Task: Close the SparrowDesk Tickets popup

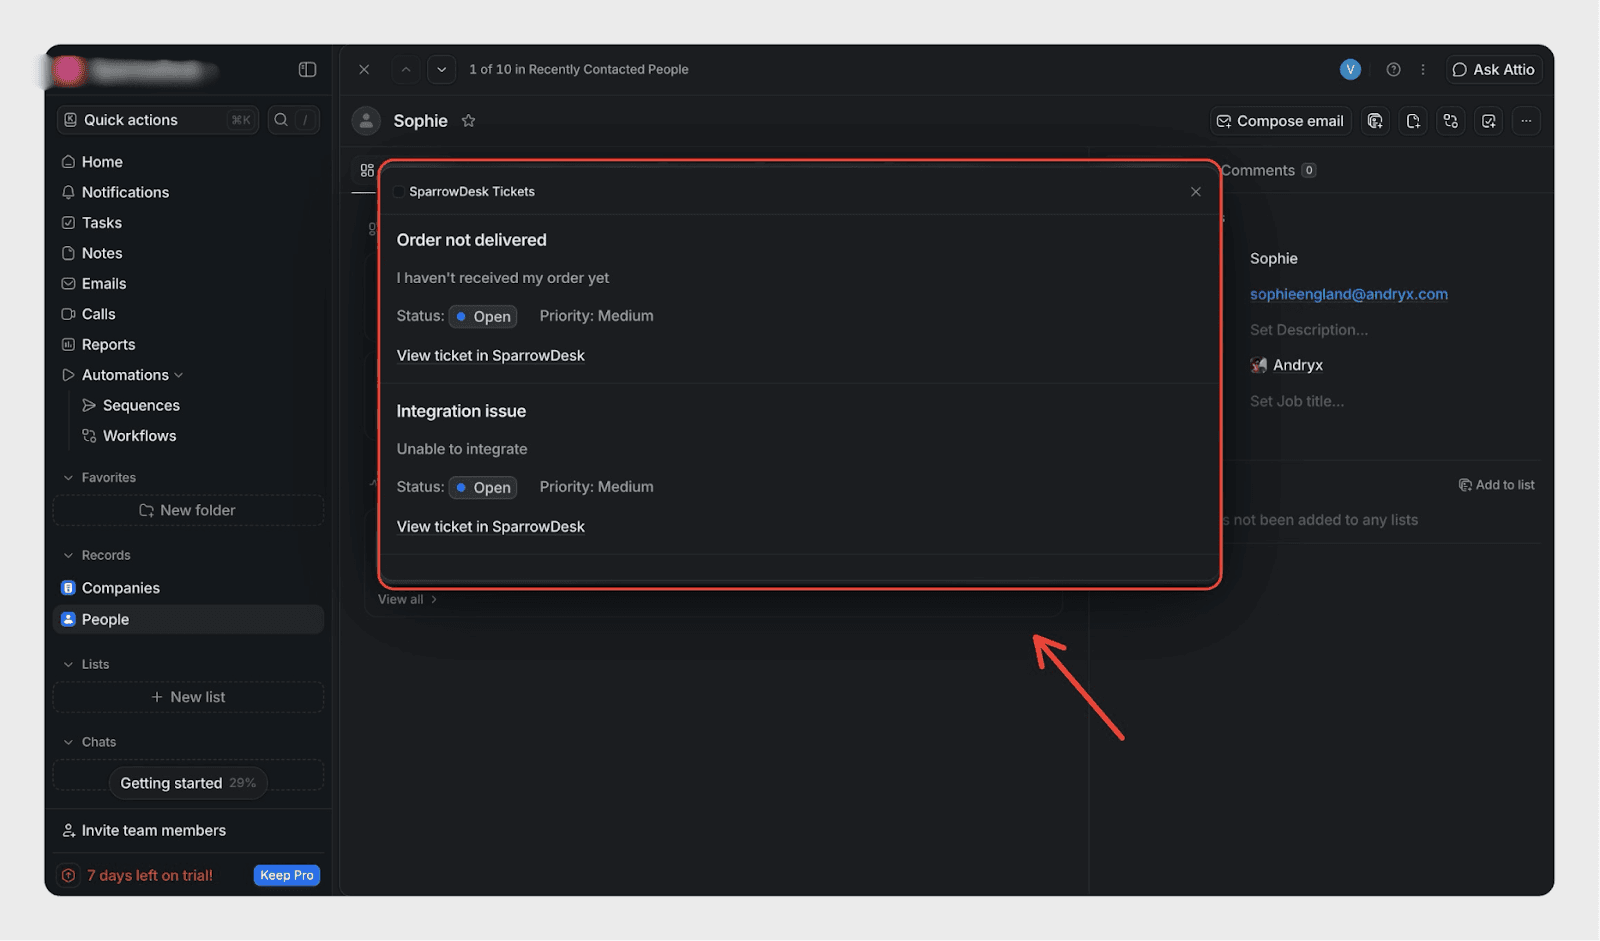Action: pos(1196,192)
